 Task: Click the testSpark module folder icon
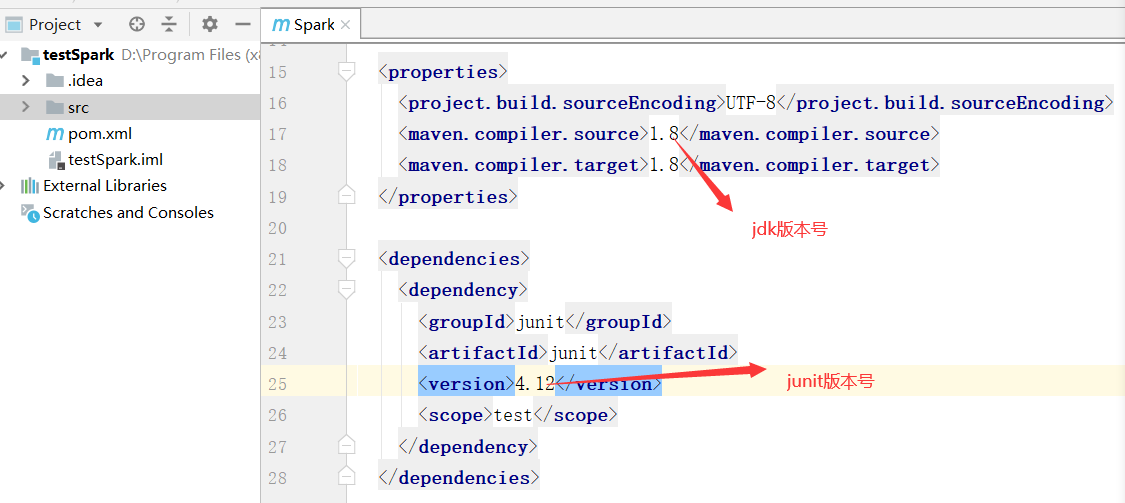point(29,55)
